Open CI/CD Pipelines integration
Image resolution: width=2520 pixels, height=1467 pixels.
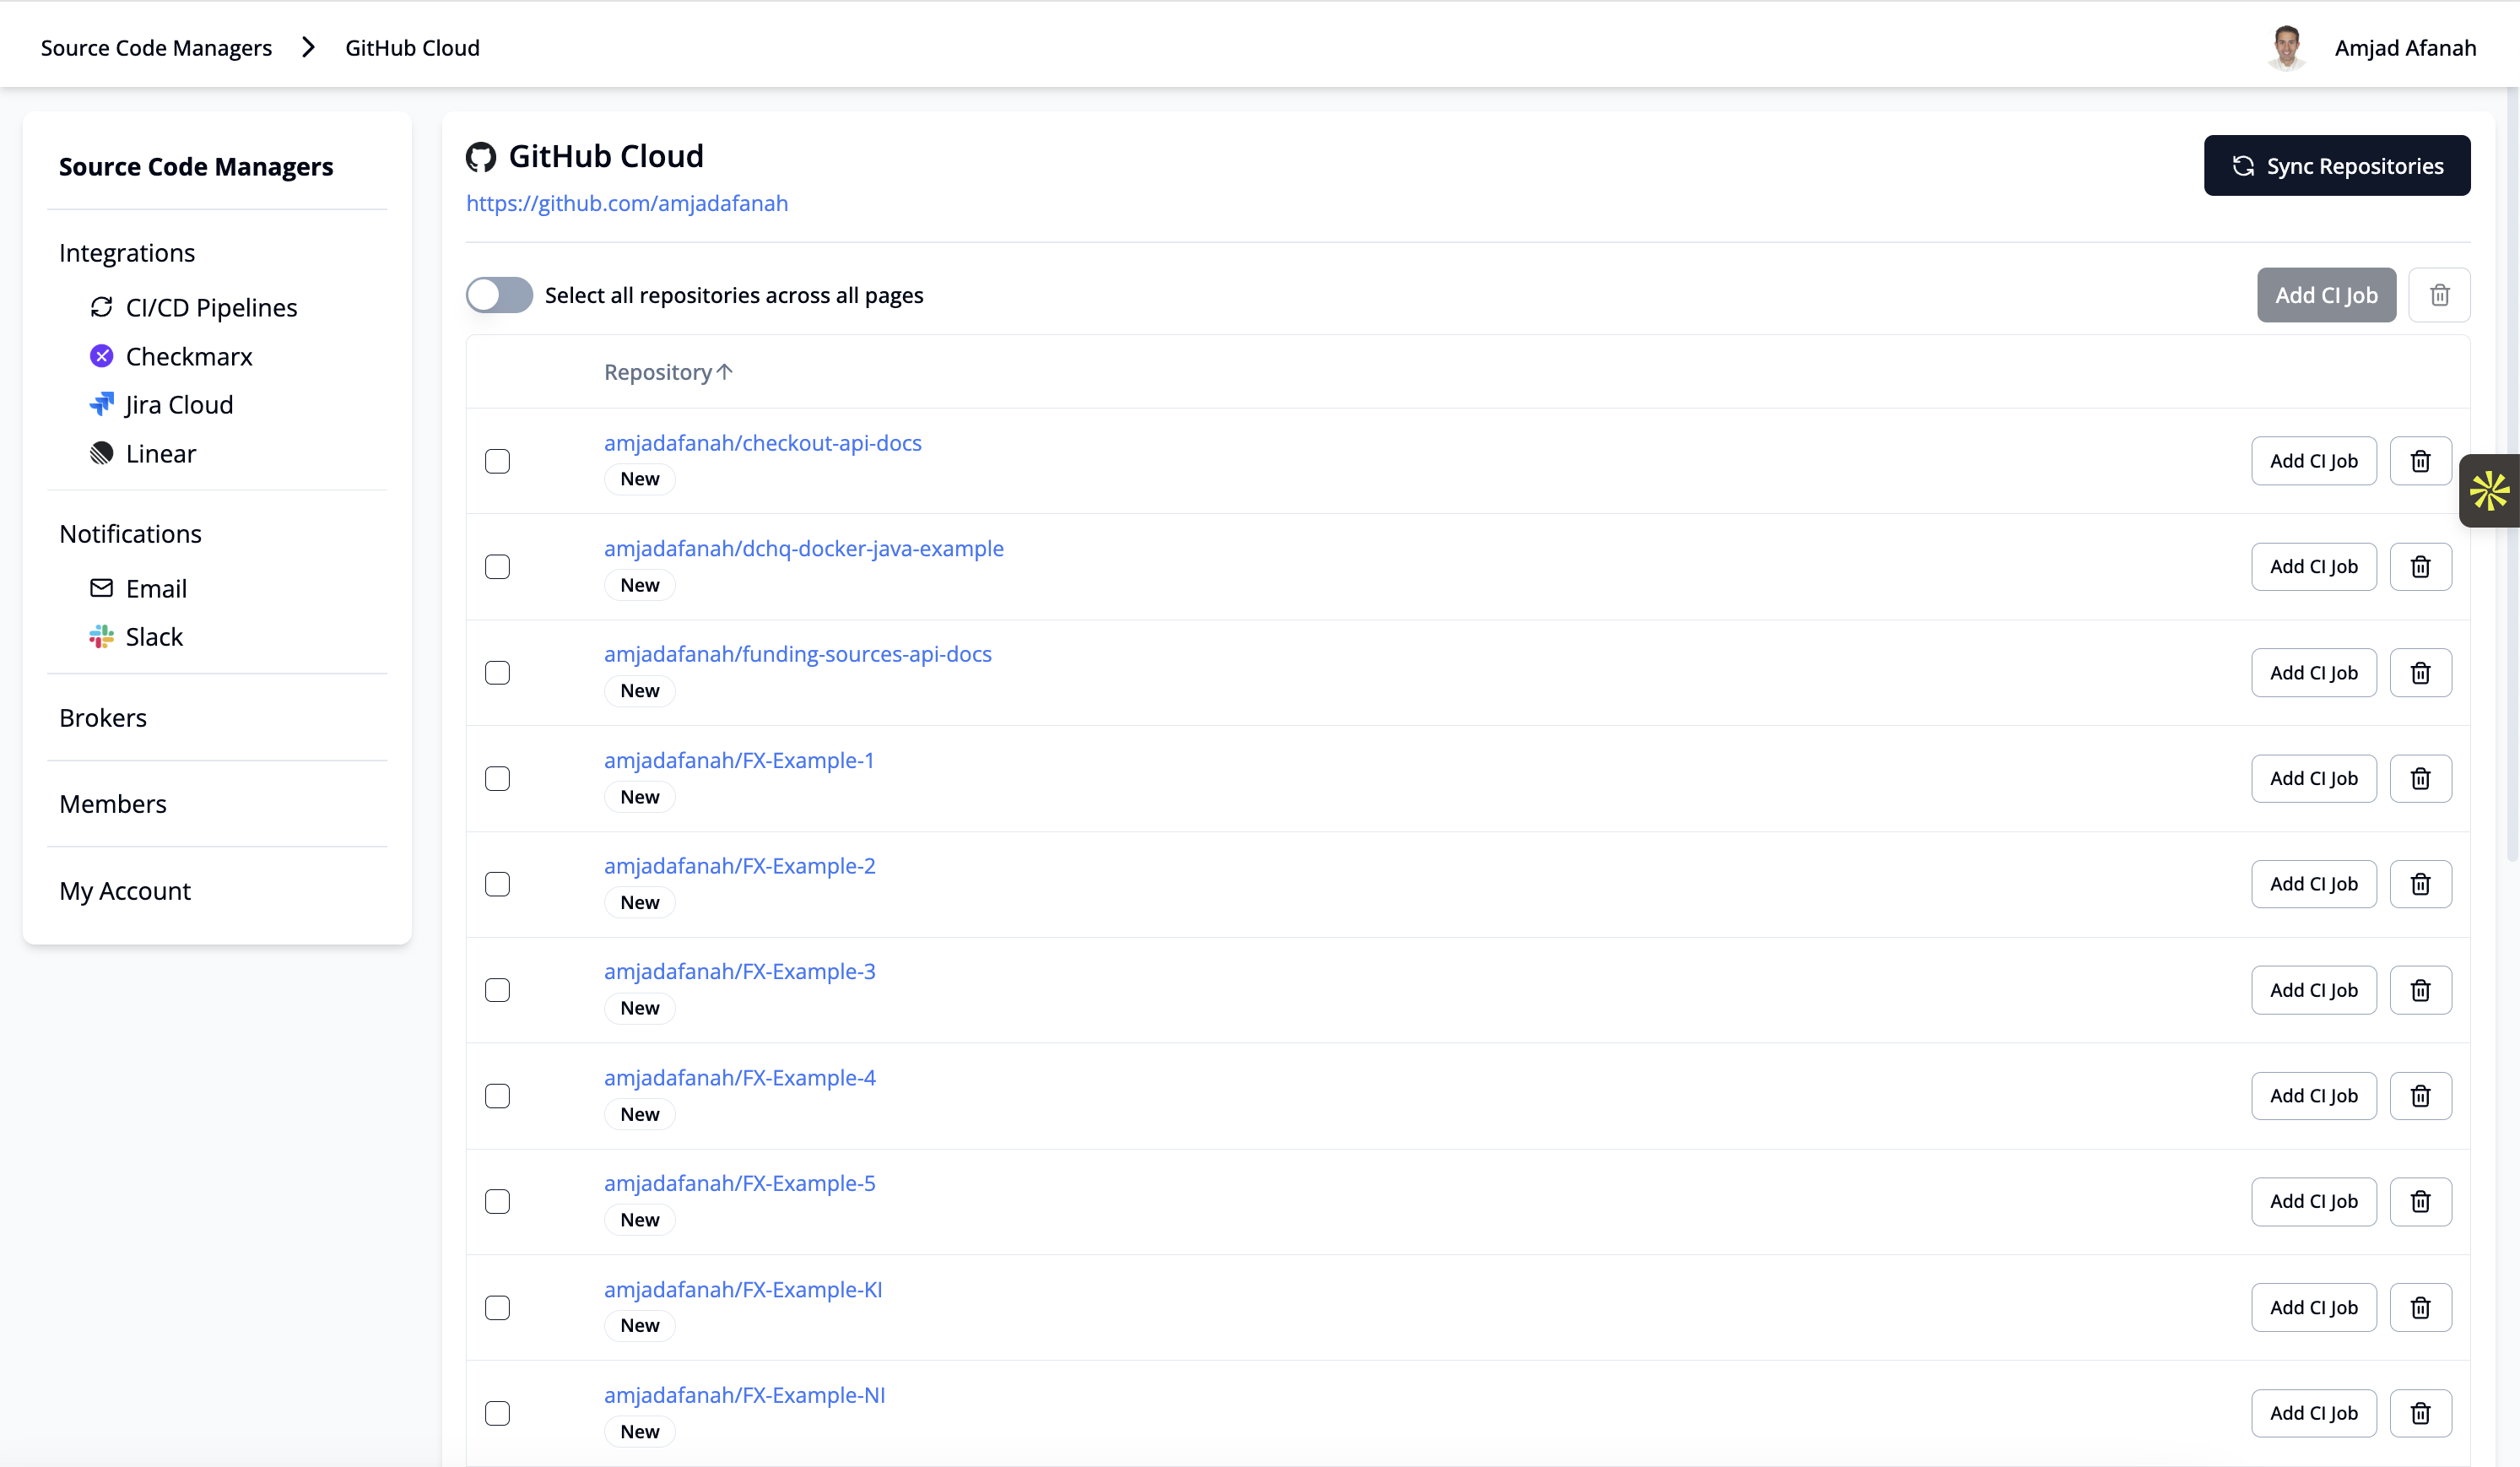coord(210,307)
